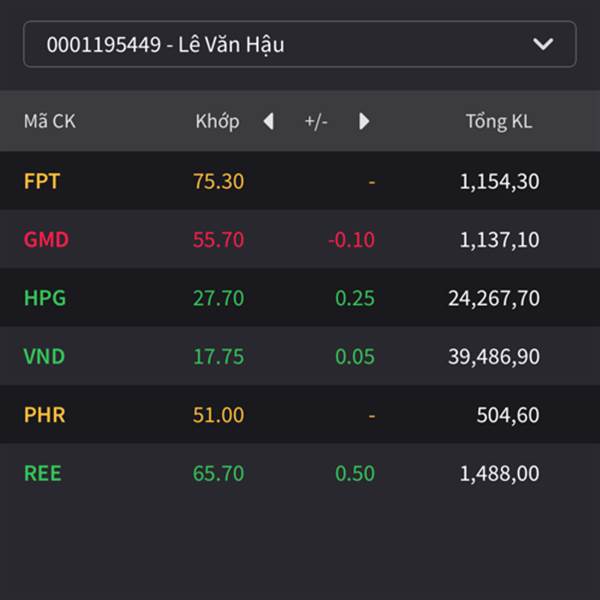This screenshot has width=600, height=600.
Task: Click REE matched price 65.70
Action: click(x=219, y=473)
